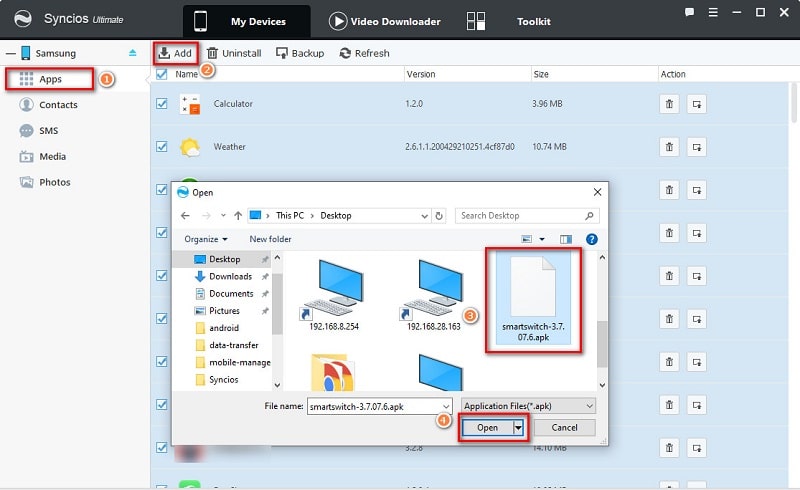Refresh the Desktop folder view

pyautogui.click(x=439, y=216)
